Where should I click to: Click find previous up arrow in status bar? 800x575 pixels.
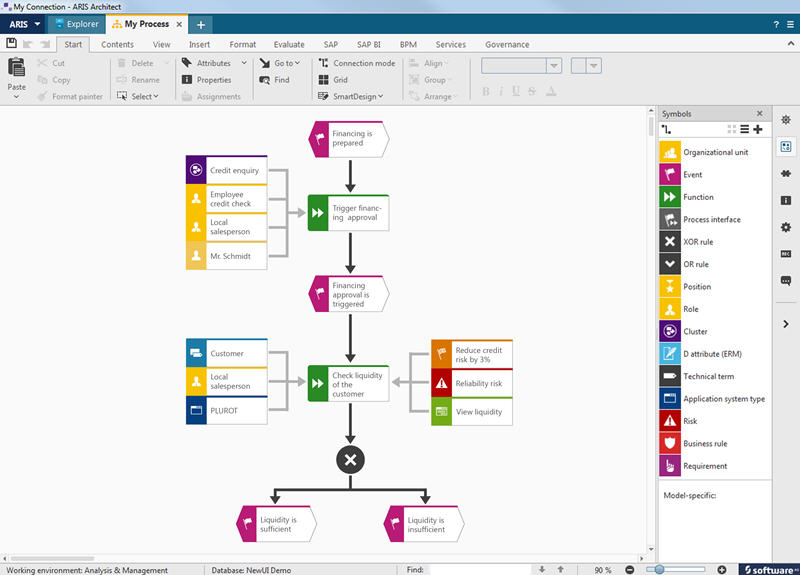click(x=560, y=569)
